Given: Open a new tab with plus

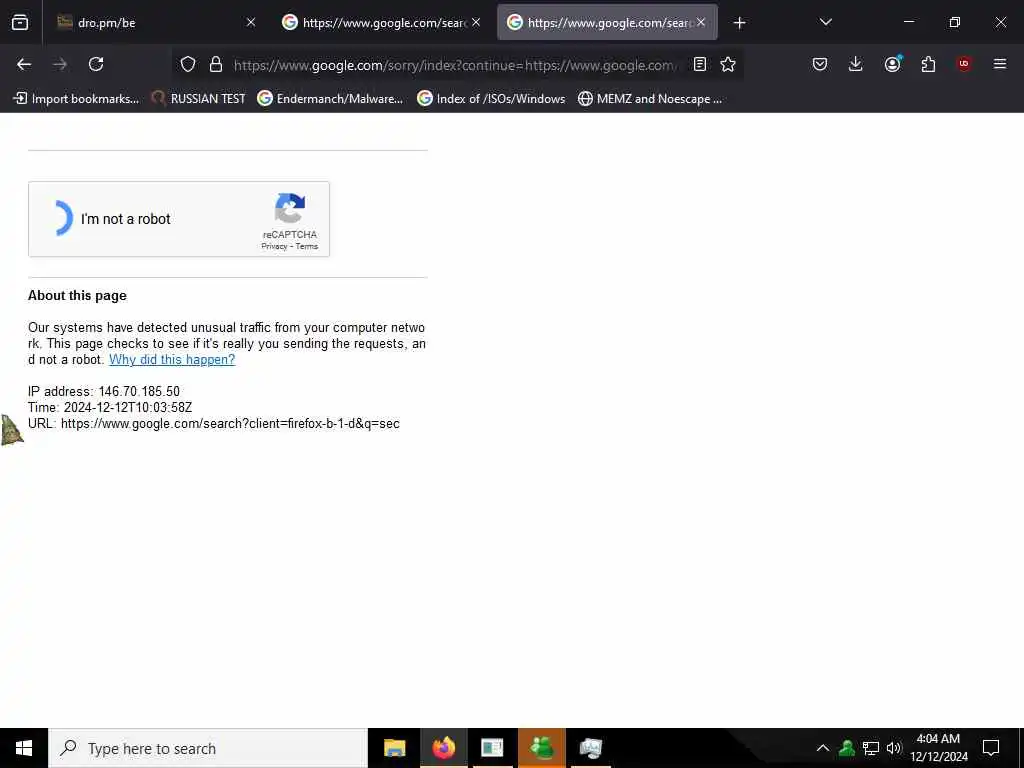Looking at the screenshot, I should click(x=739, y=23).
